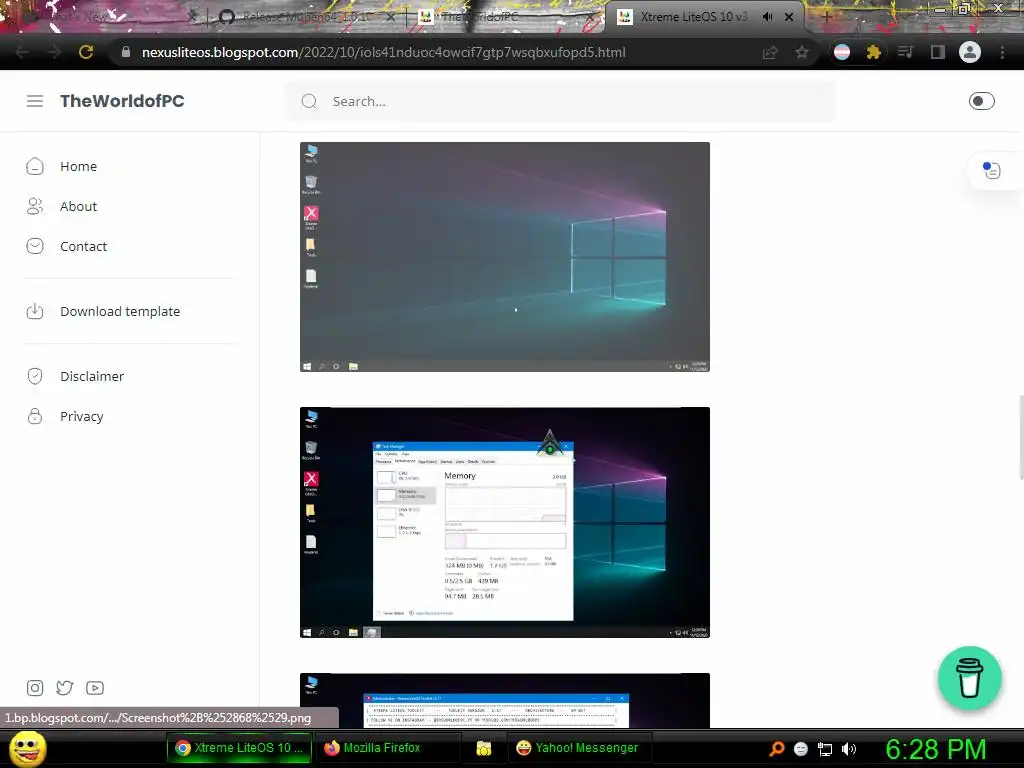Image resolution: width=1024 pixels, height=768 pixels.
Task: Click the padlock site info icon
Action: pyautogui.click(x=126, y=52)
